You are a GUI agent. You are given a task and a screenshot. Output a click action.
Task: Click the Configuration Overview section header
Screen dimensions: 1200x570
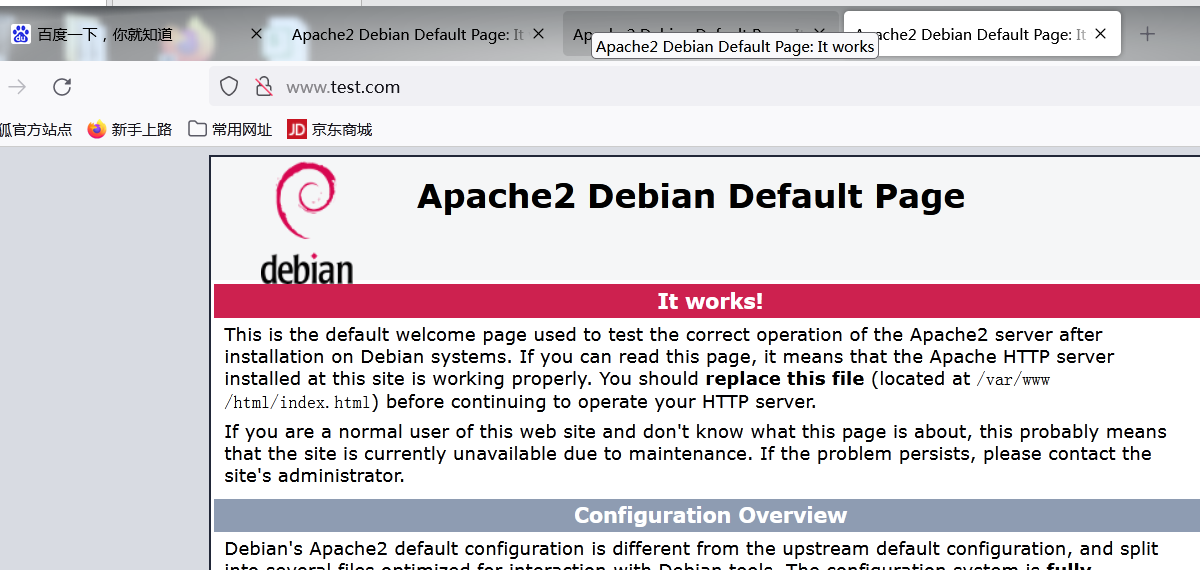tap(707, 515)
